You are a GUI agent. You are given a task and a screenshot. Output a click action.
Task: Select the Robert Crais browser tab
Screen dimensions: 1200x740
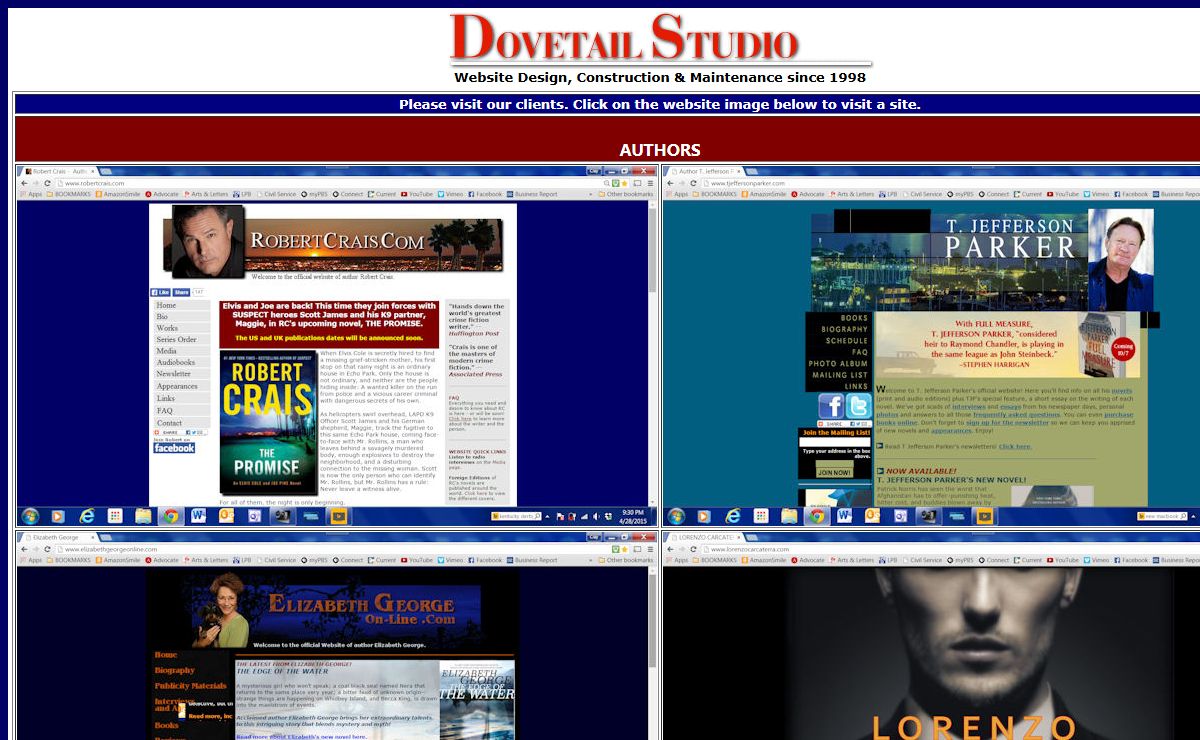(x=60, y=171)
